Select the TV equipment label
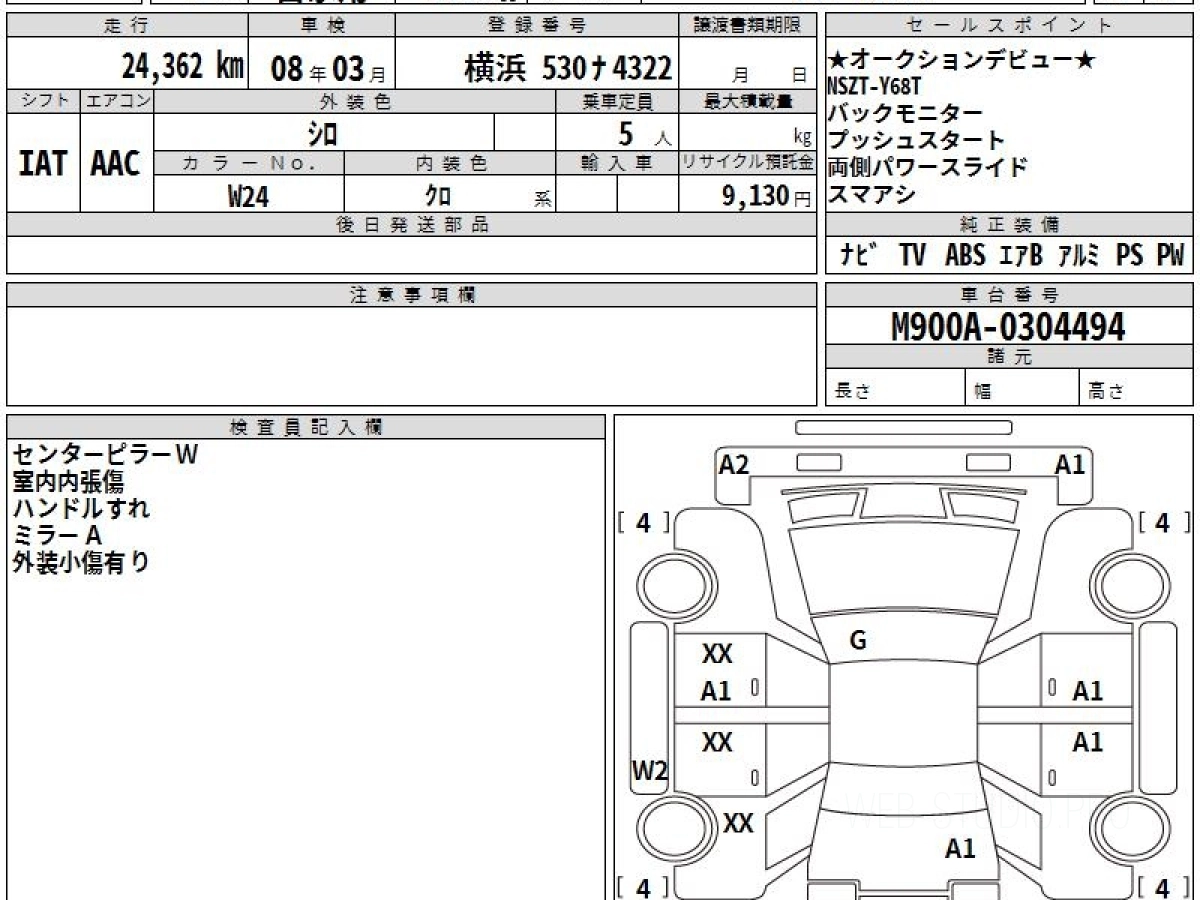The width and height of the screenshot is (1200, 900). pyautogui.click(x=912, y=256)
